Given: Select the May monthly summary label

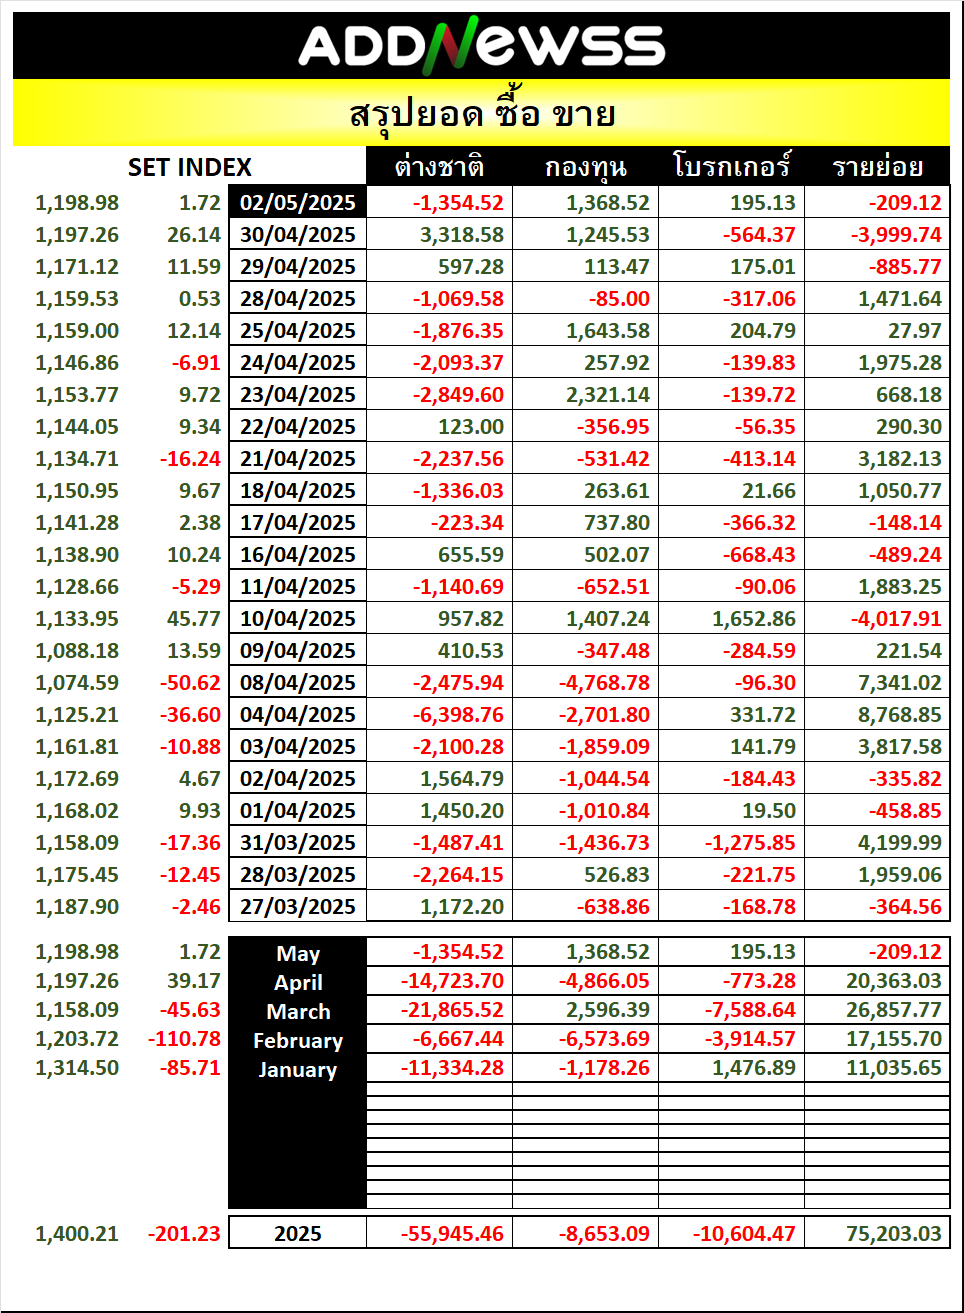Looking at the screenshot, I should (x=298, y=953).
